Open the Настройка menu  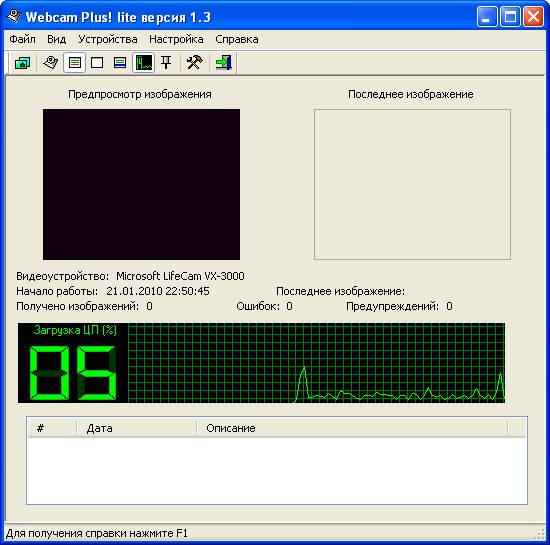point(176,39)
